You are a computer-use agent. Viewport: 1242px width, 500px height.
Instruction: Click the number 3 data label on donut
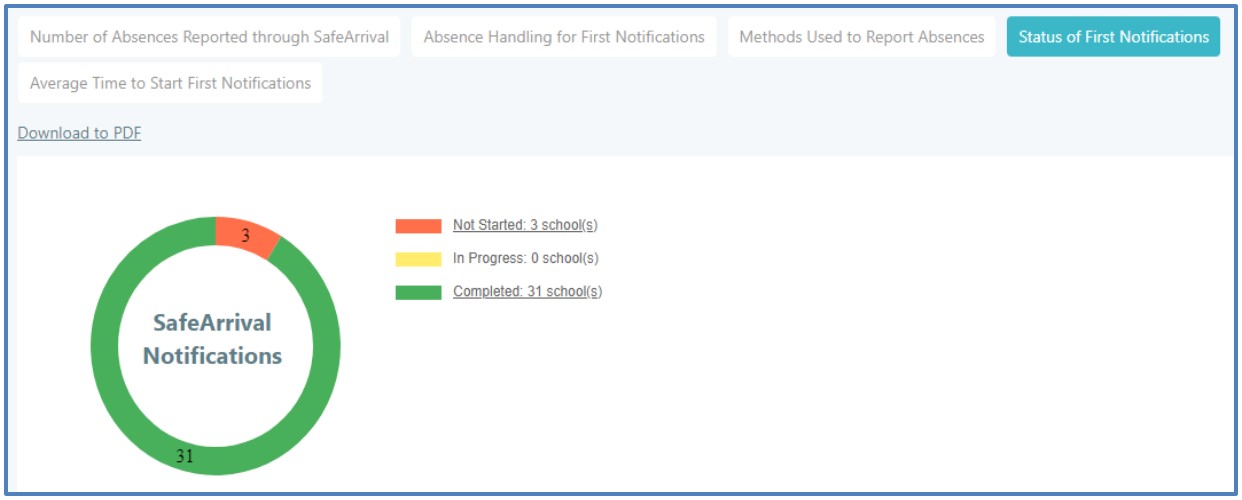pyautogui.click(x=245, y=236)
